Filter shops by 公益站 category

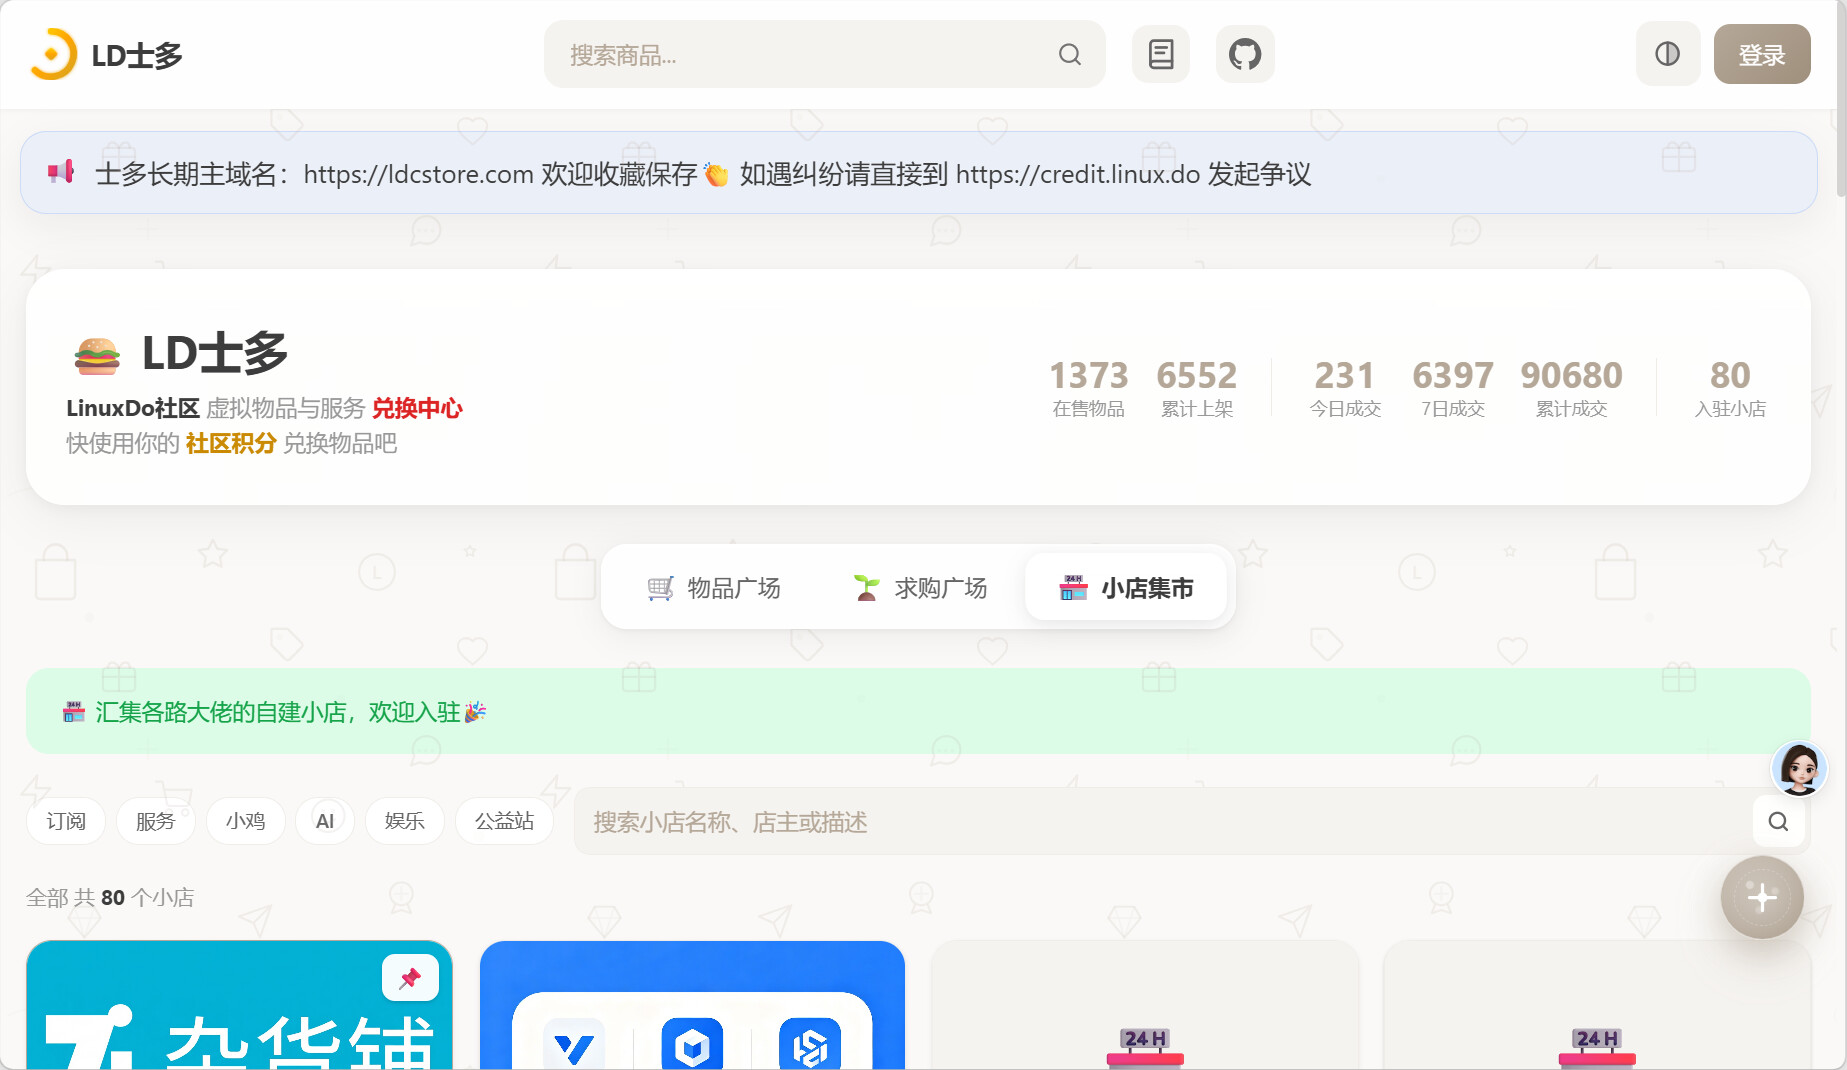504,821
